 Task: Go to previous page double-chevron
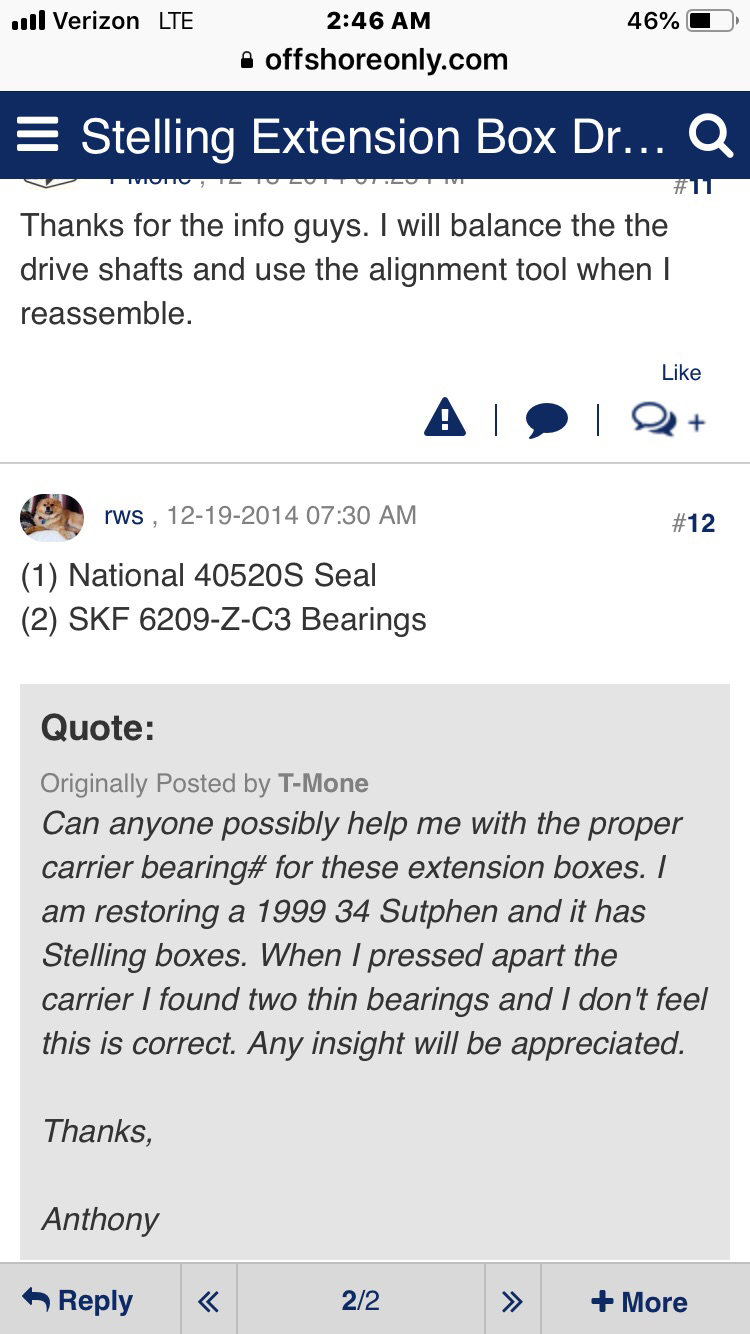(208, 1301)
